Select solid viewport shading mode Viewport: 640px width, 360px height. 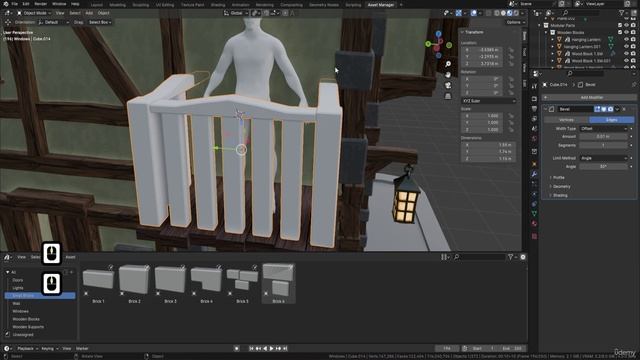click(503, 13)
